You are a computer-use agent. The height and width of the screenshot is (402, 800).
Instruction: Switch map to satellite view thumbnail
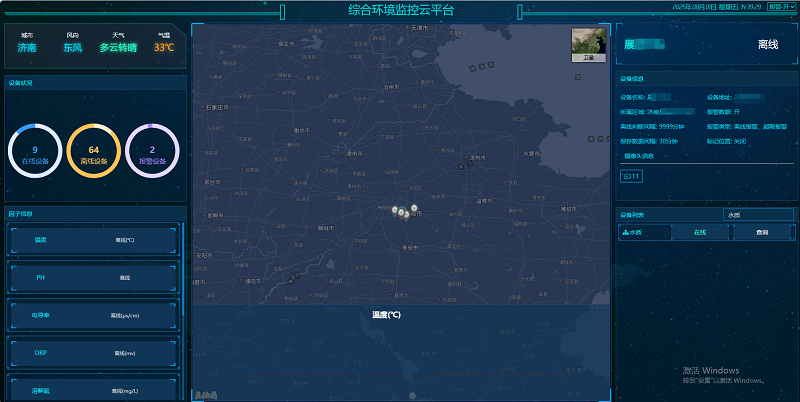pos(588,45)
